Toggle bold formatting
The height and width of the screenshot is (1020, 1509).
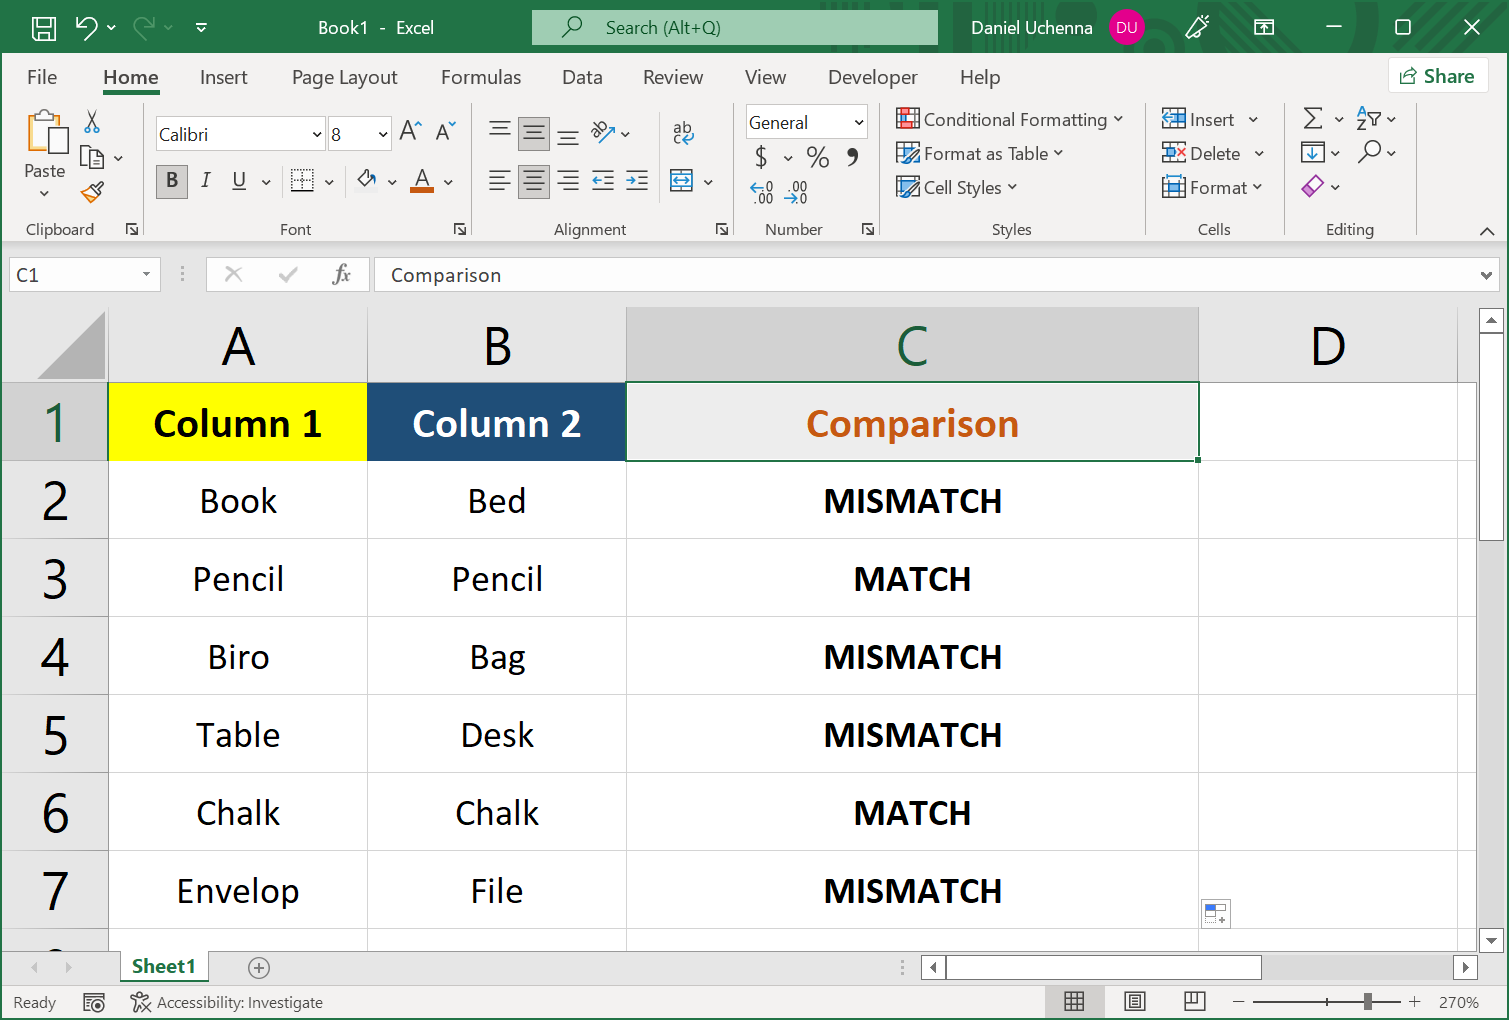pos(171,181)
